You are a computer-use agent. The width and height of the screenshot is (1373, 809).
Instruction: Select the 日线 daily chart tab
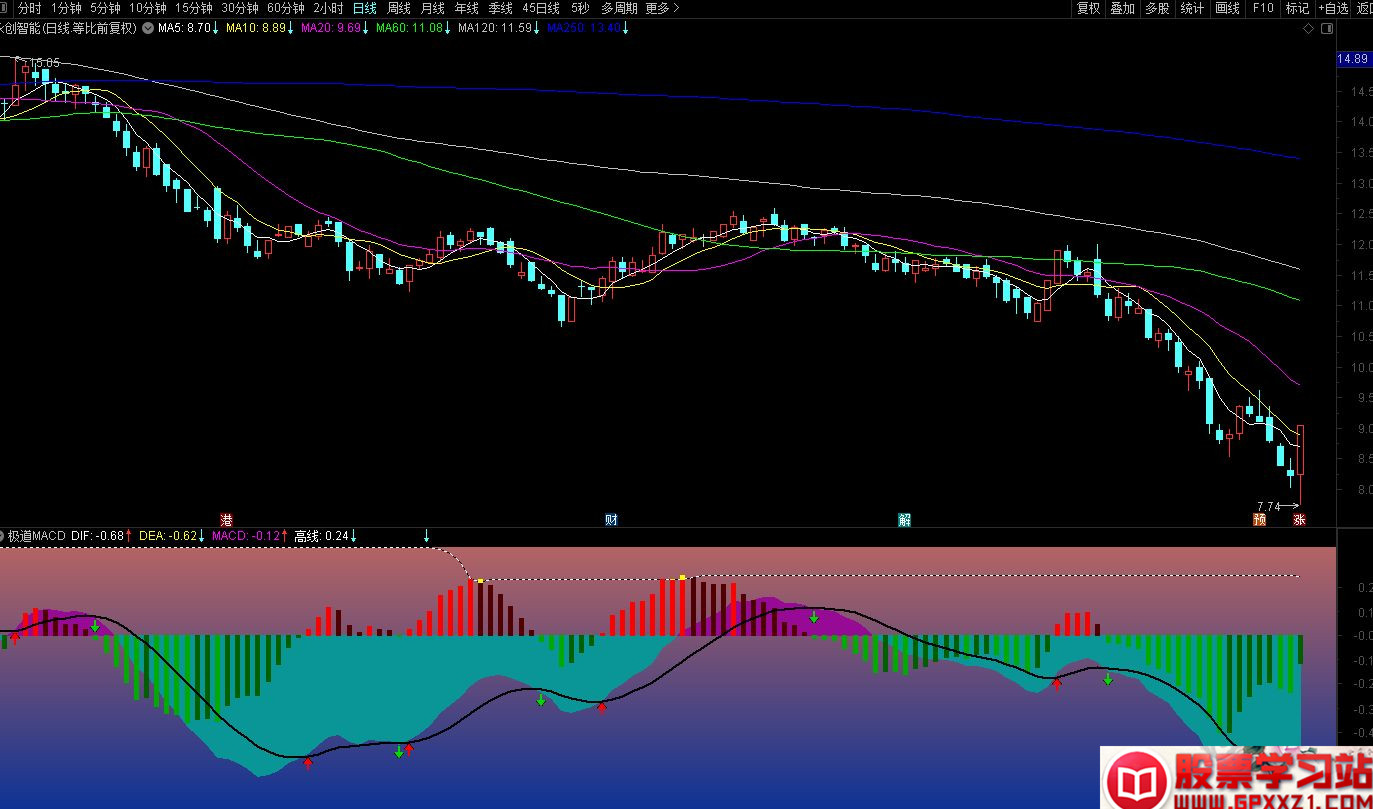[365, 8]
